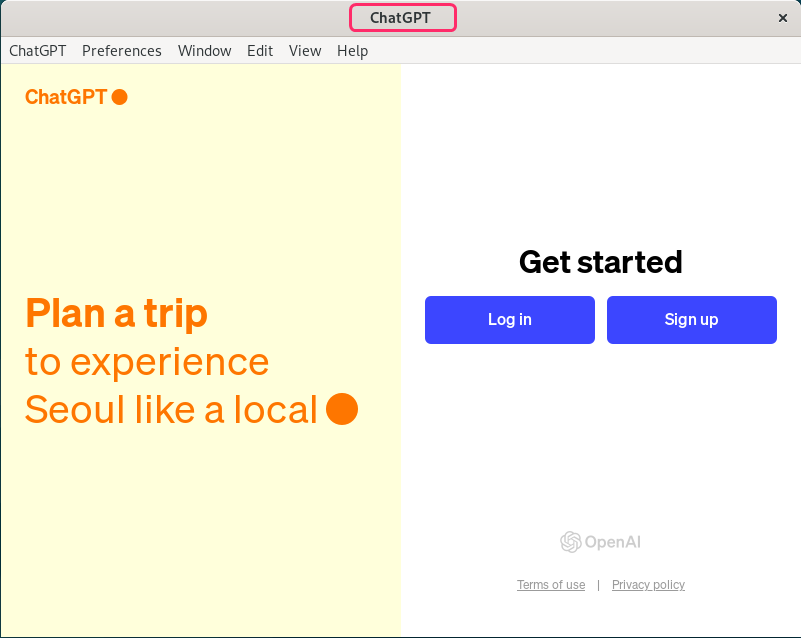
Task: Click the orange ChatGPT wordmark in the left panel
Action: pyautogui.click(x=65, y=97)
